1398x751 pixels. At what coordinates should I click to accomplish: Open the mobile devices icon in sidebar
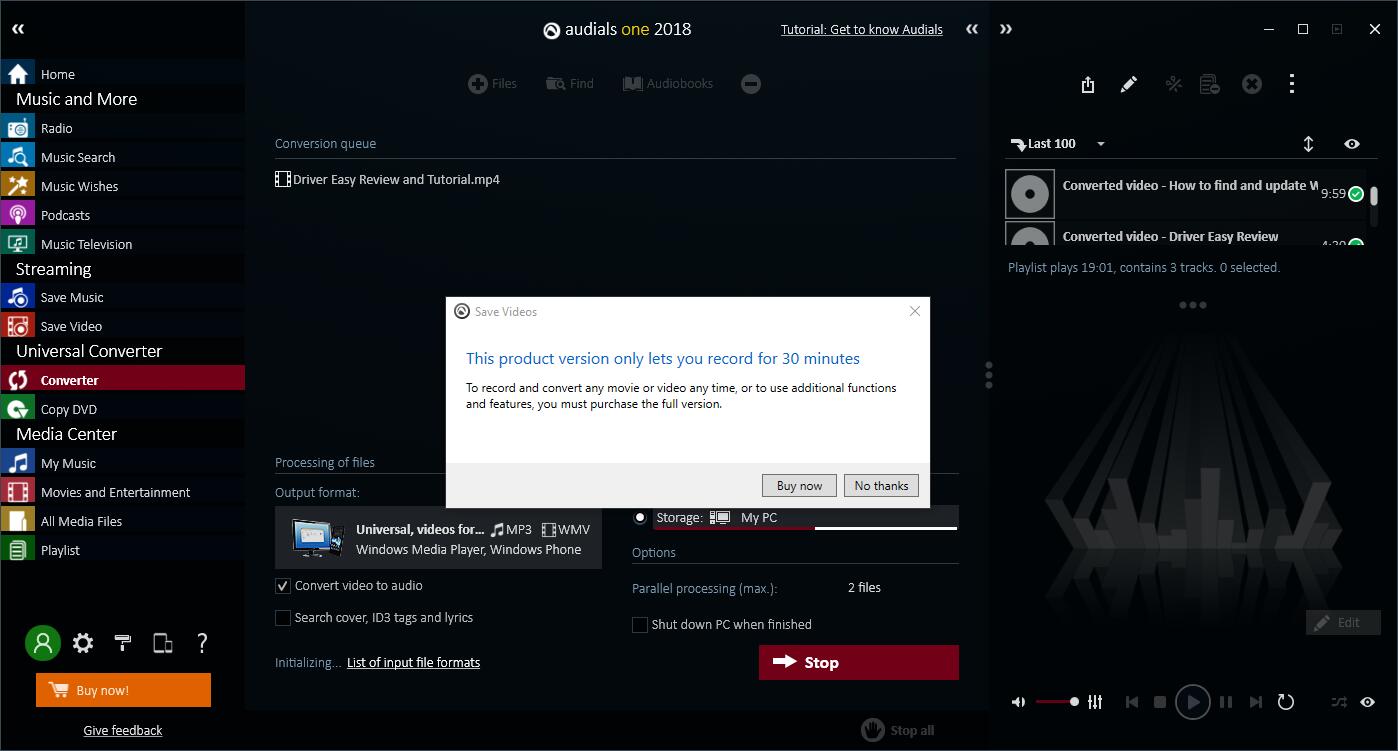click(x=162, y=643)
